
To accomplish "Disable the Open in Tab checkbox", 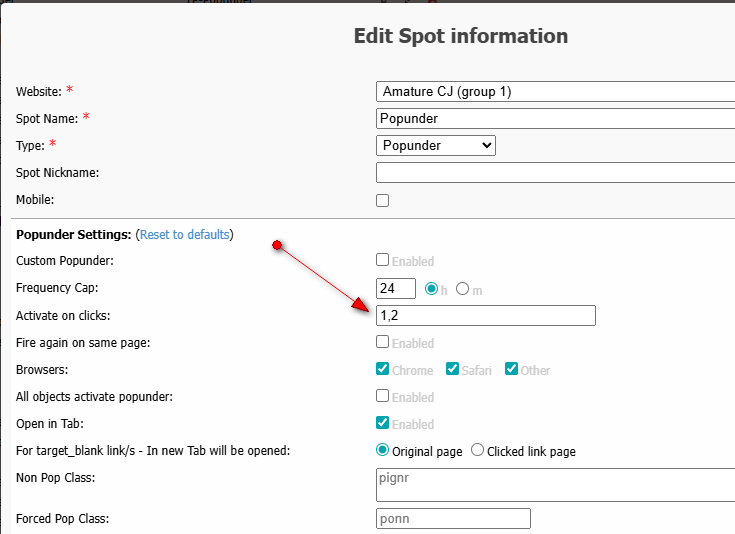I will pos(382,423).
